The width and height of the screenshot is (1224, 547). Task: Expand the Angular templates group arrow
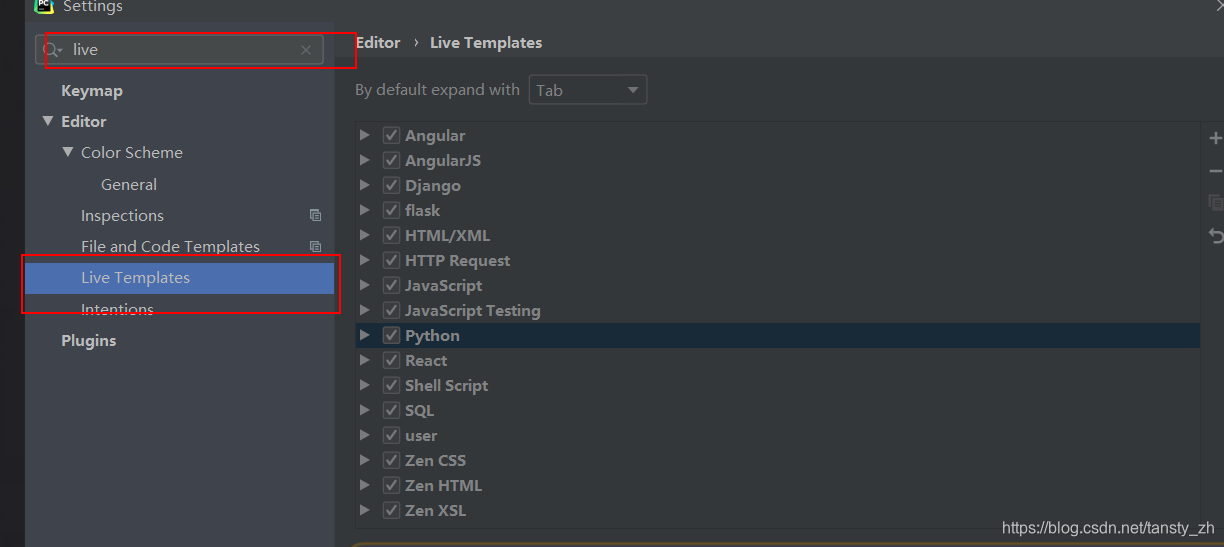(x=365, y=135)
